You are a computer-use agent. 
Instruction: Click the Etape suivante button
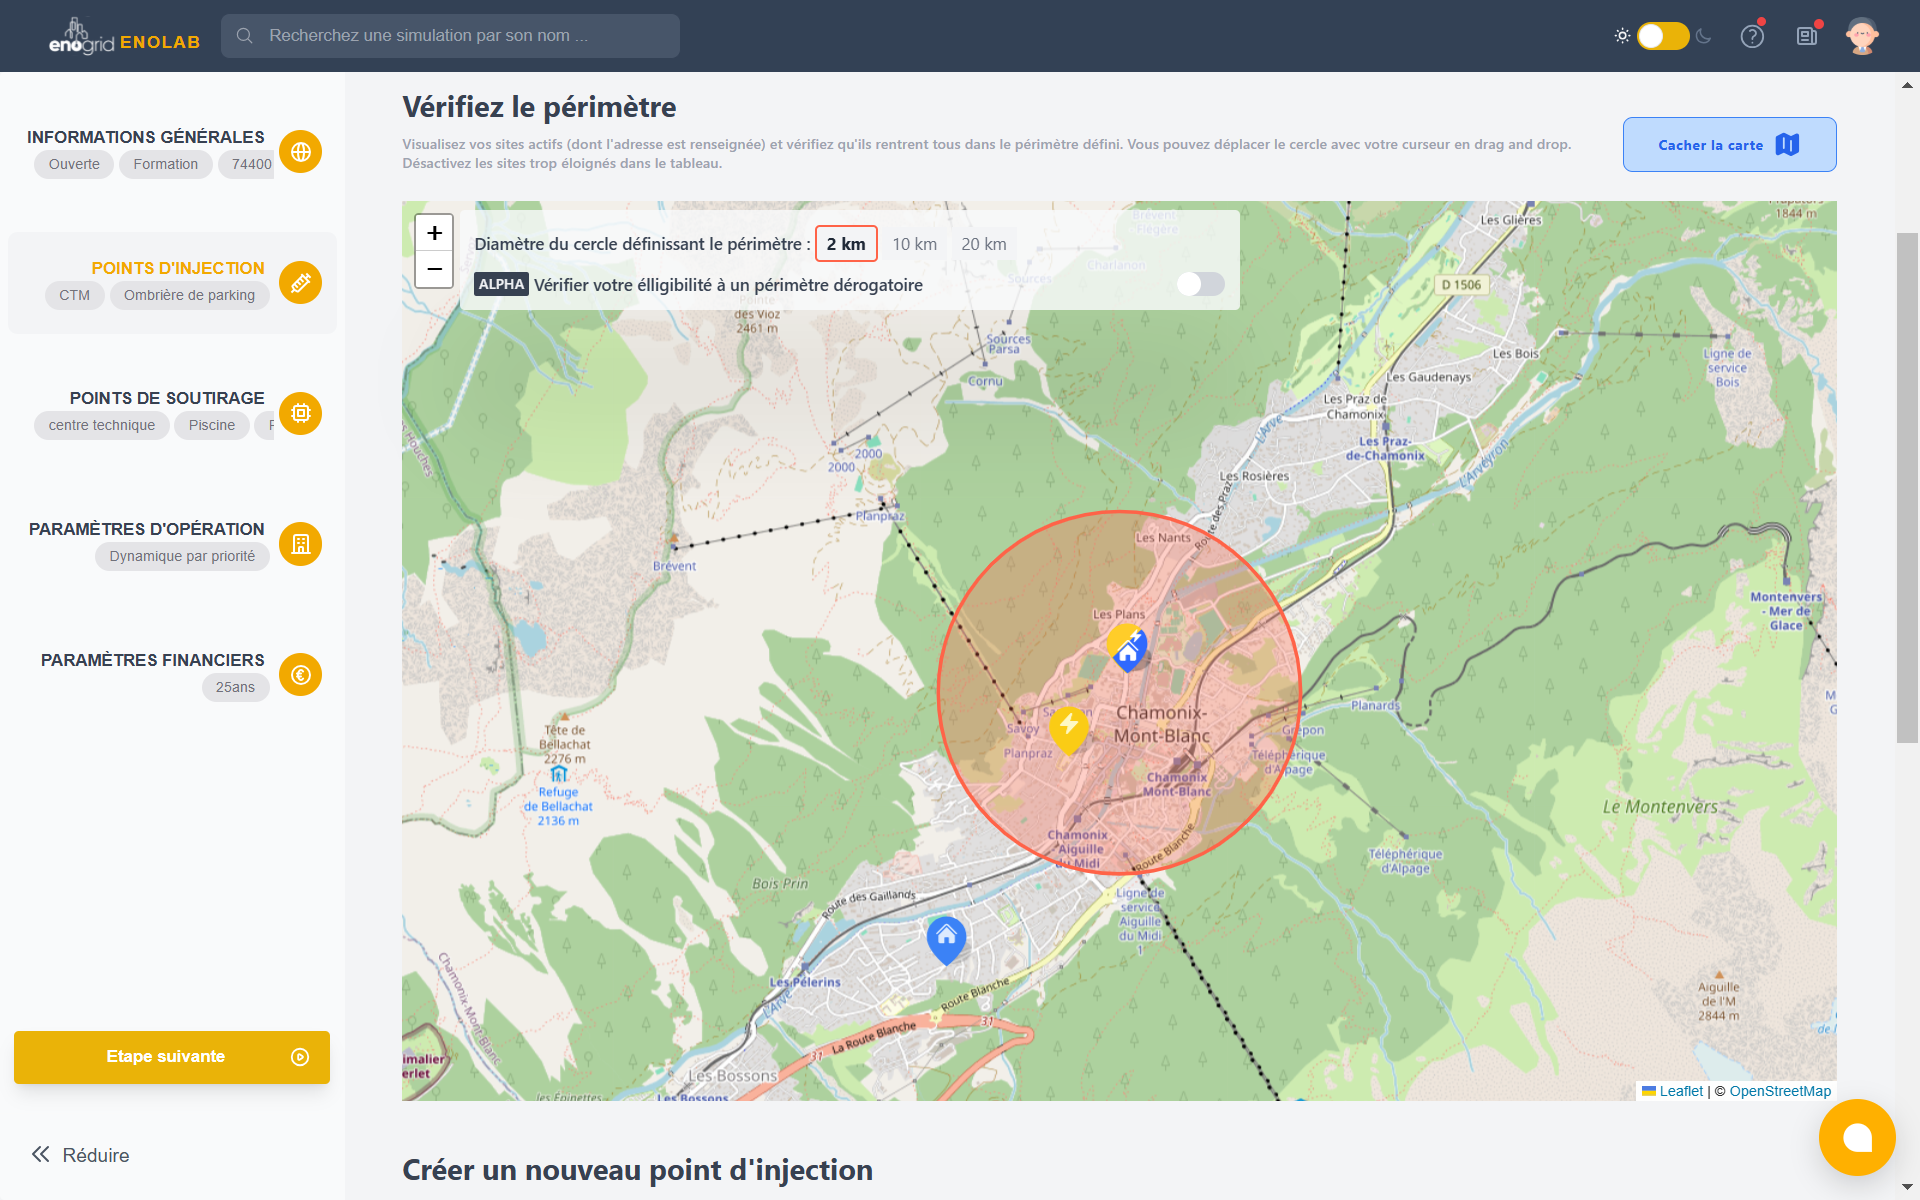point(171,1057)
